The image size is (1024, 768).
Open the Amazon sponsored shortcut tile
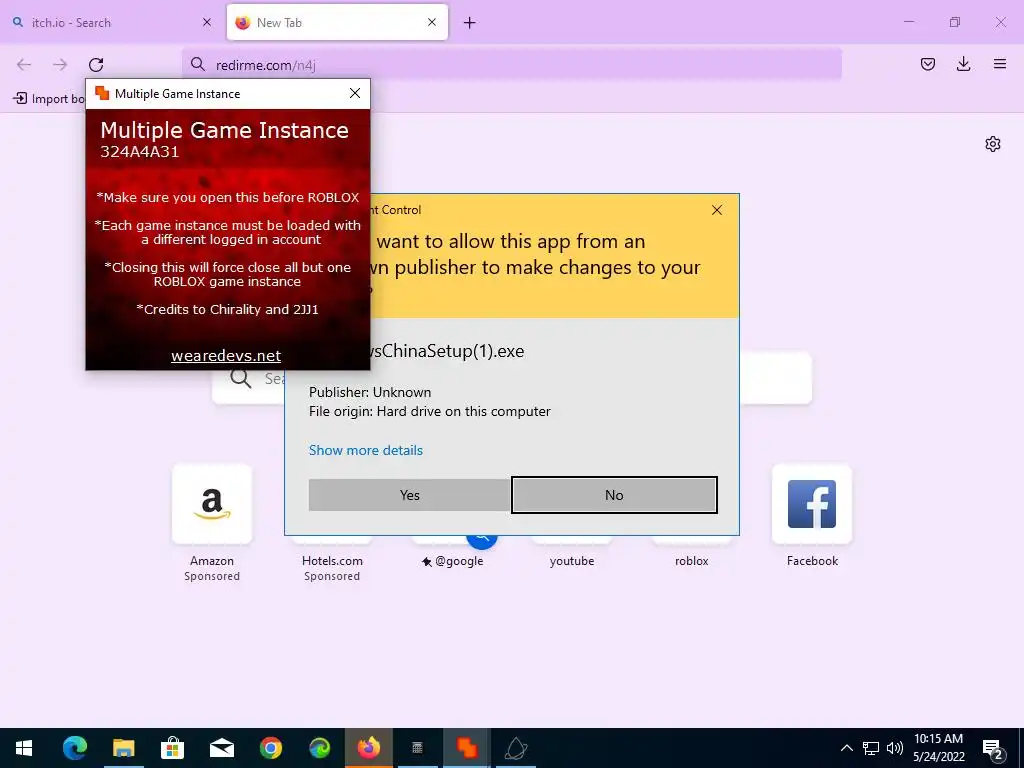click(x=212, y=504)
